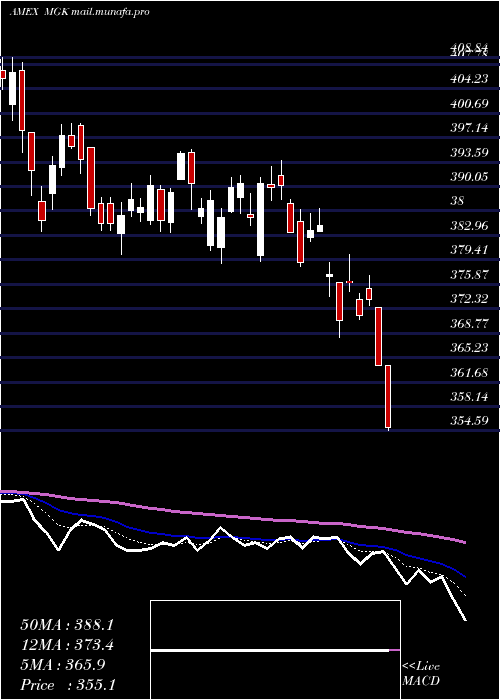The width and height of the screenshot is (500, 700).
Task: Click the MACD indicator box
Action: [275, 650]
